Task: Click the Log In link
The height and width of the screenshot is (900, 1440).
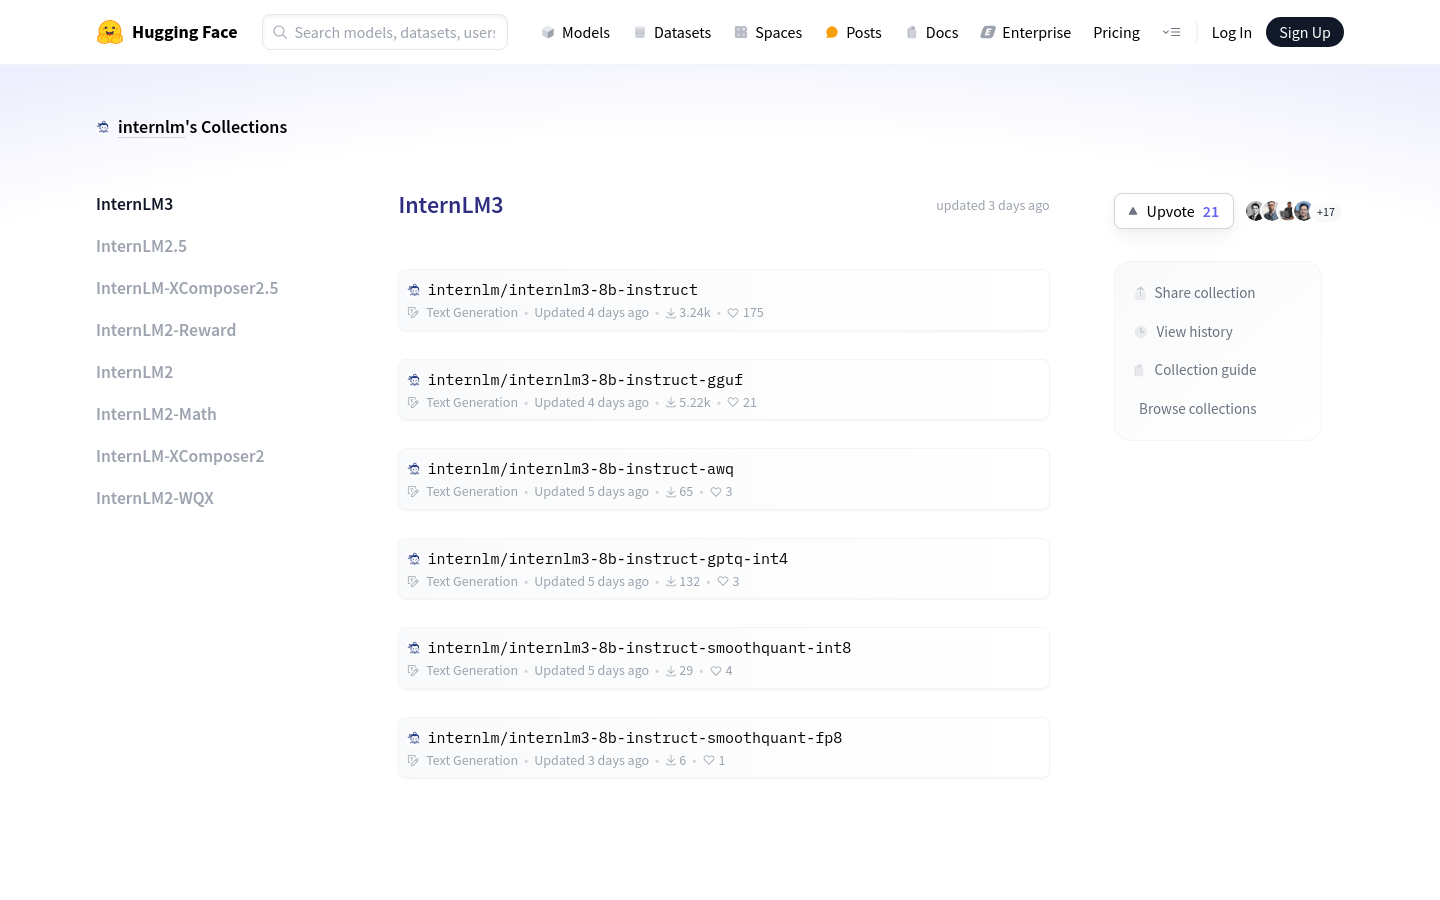Action: (x=1231, y=33)
